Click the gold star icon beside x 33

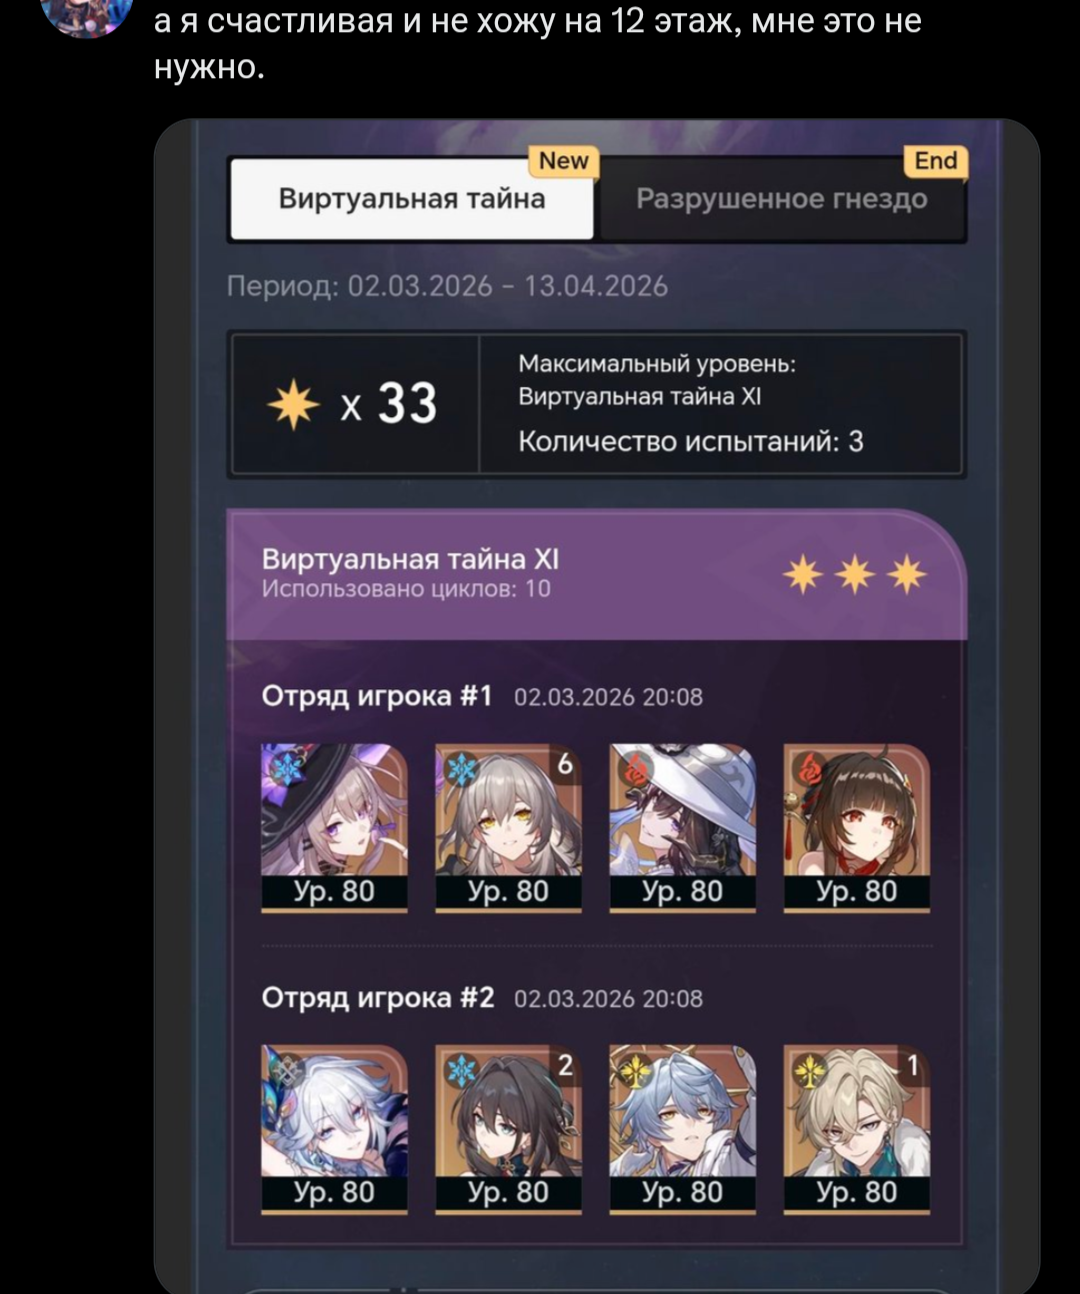pyautogui.click(x=293, y=404)
